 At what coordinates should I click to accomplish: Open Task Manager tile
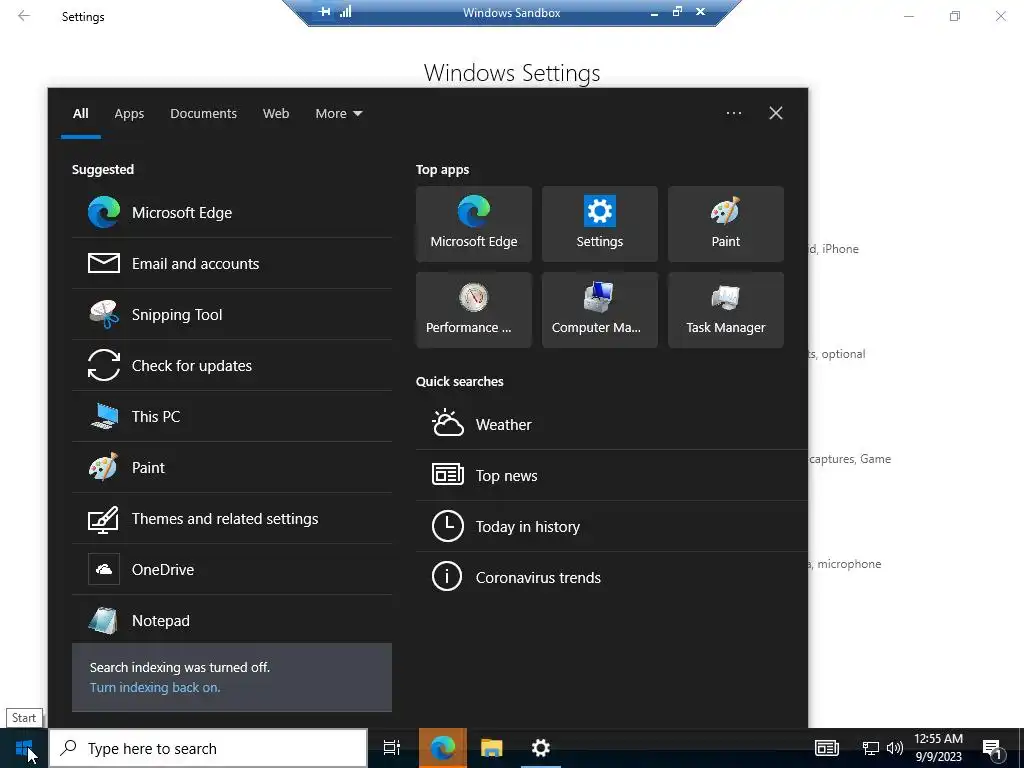tap(726, 310)
